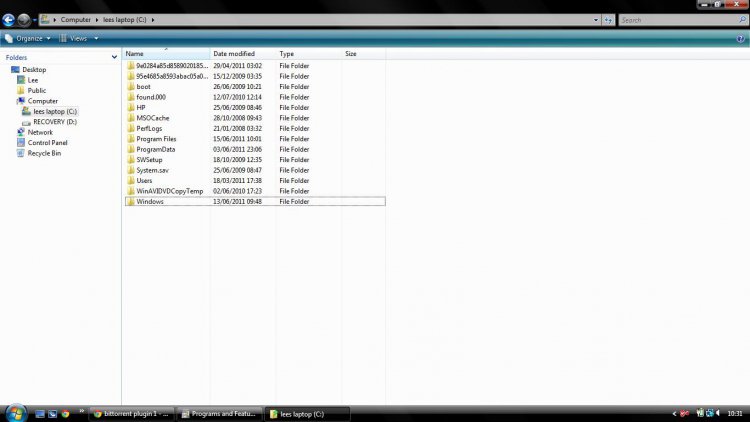Show hidden tray icons arrow

coord(674,414)
